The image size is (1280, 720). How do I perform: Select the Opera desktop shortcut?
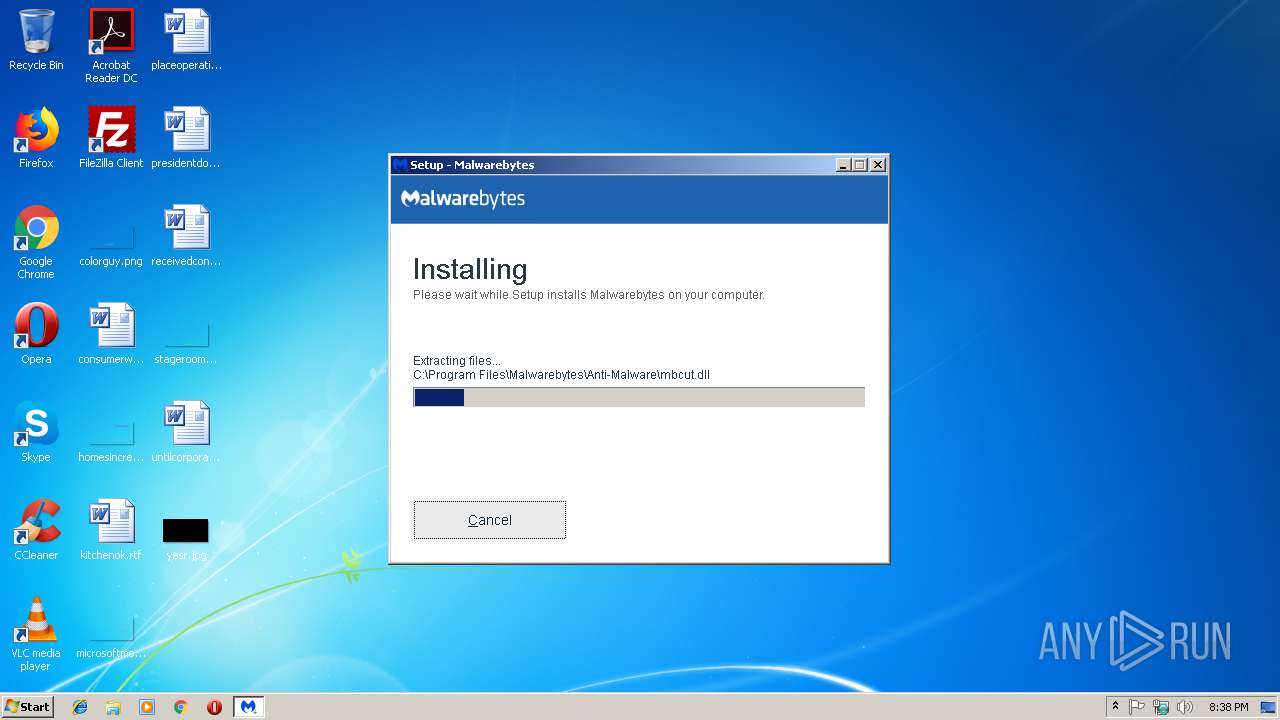point(36,335)
